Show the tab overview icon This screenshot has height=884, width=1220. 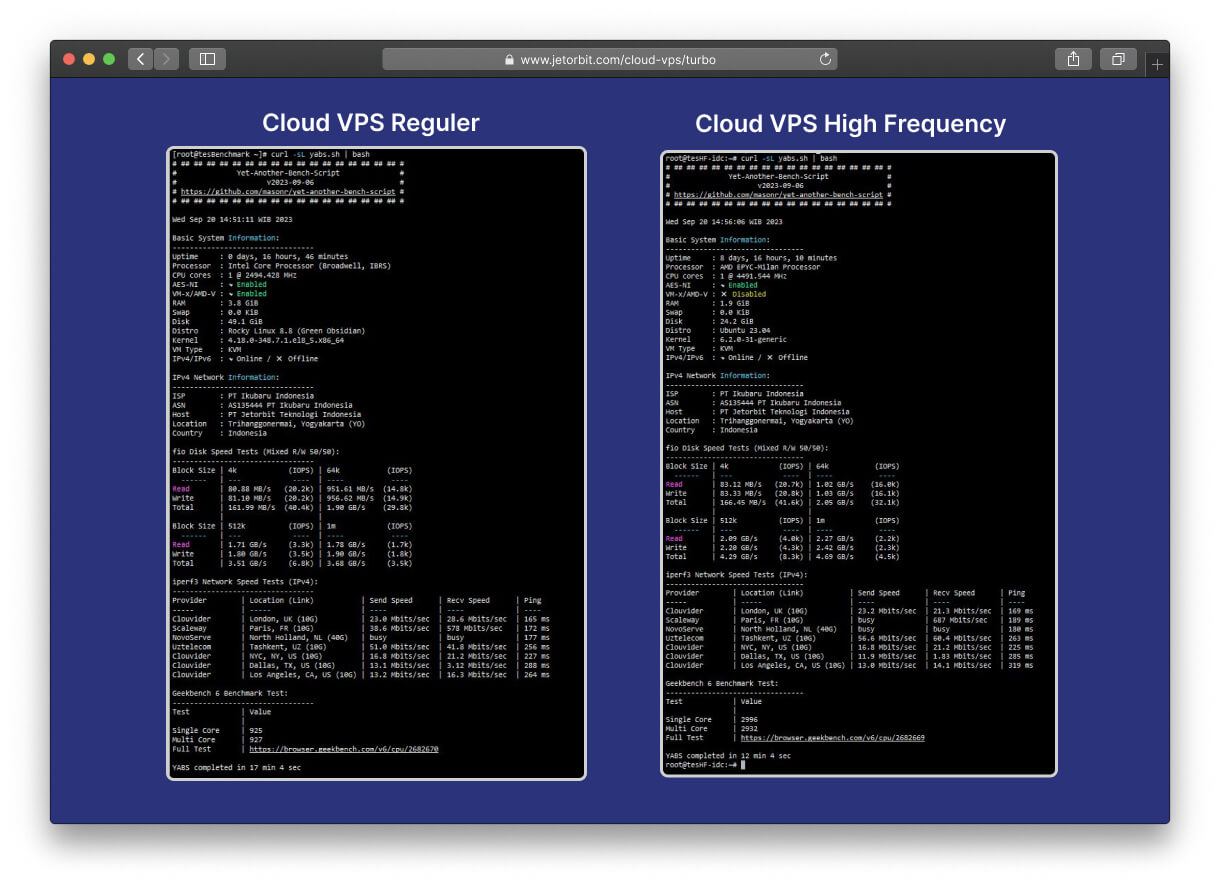pos(1118,59)
